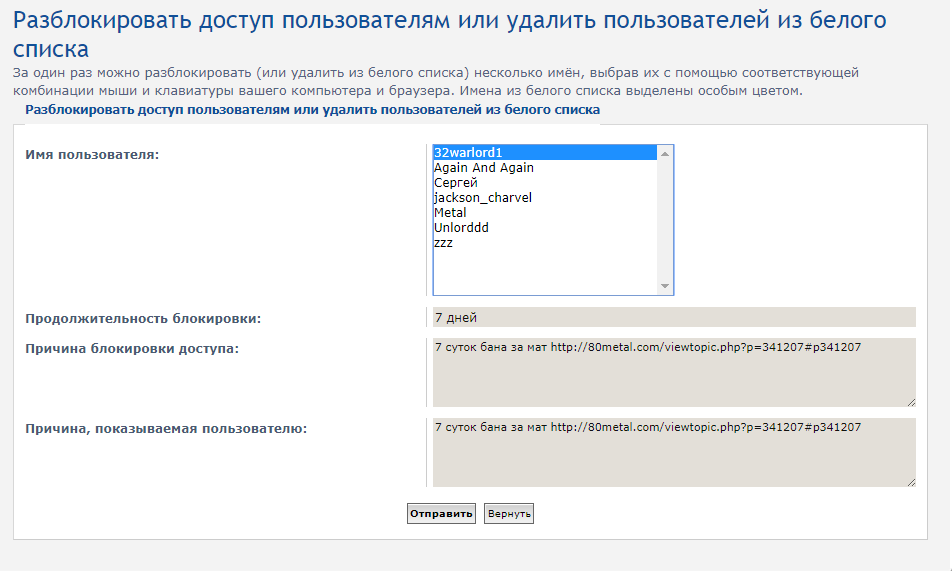The width and height of the screenshot is (952, 571).
Task: Select Unlorddd in the username list
Action: [x=545, y=228]
